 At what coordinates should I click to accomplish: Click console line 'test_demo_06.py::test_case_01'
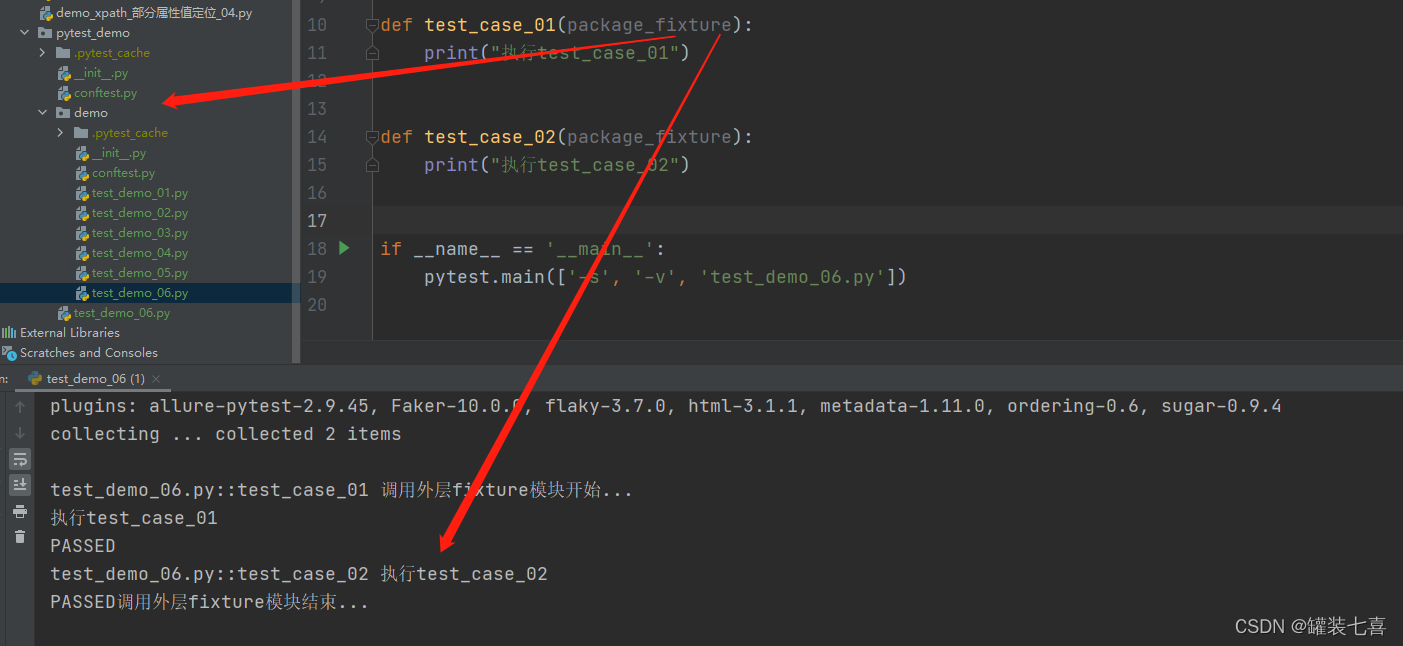click(x=342, y=490)
